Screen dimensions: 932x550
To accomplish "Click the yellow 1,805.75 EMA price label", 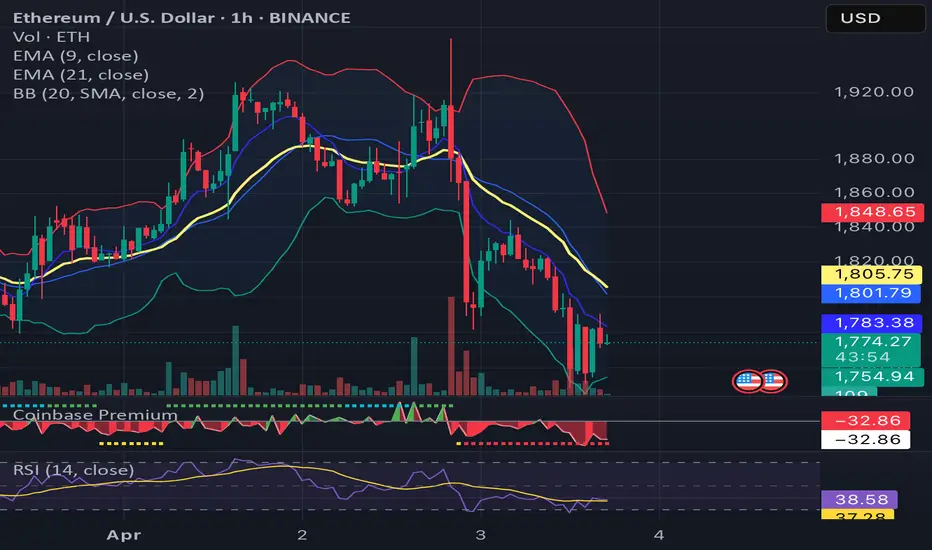I will [871, 274].
